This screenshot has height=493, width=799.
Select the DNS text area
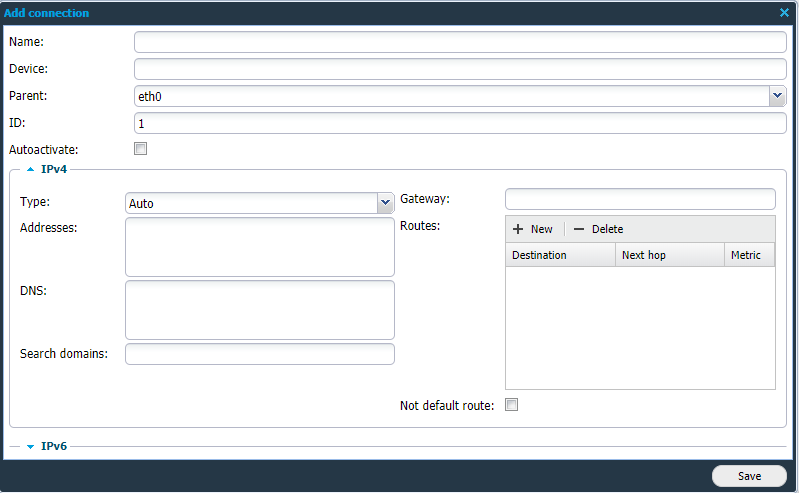pos(259,310)
